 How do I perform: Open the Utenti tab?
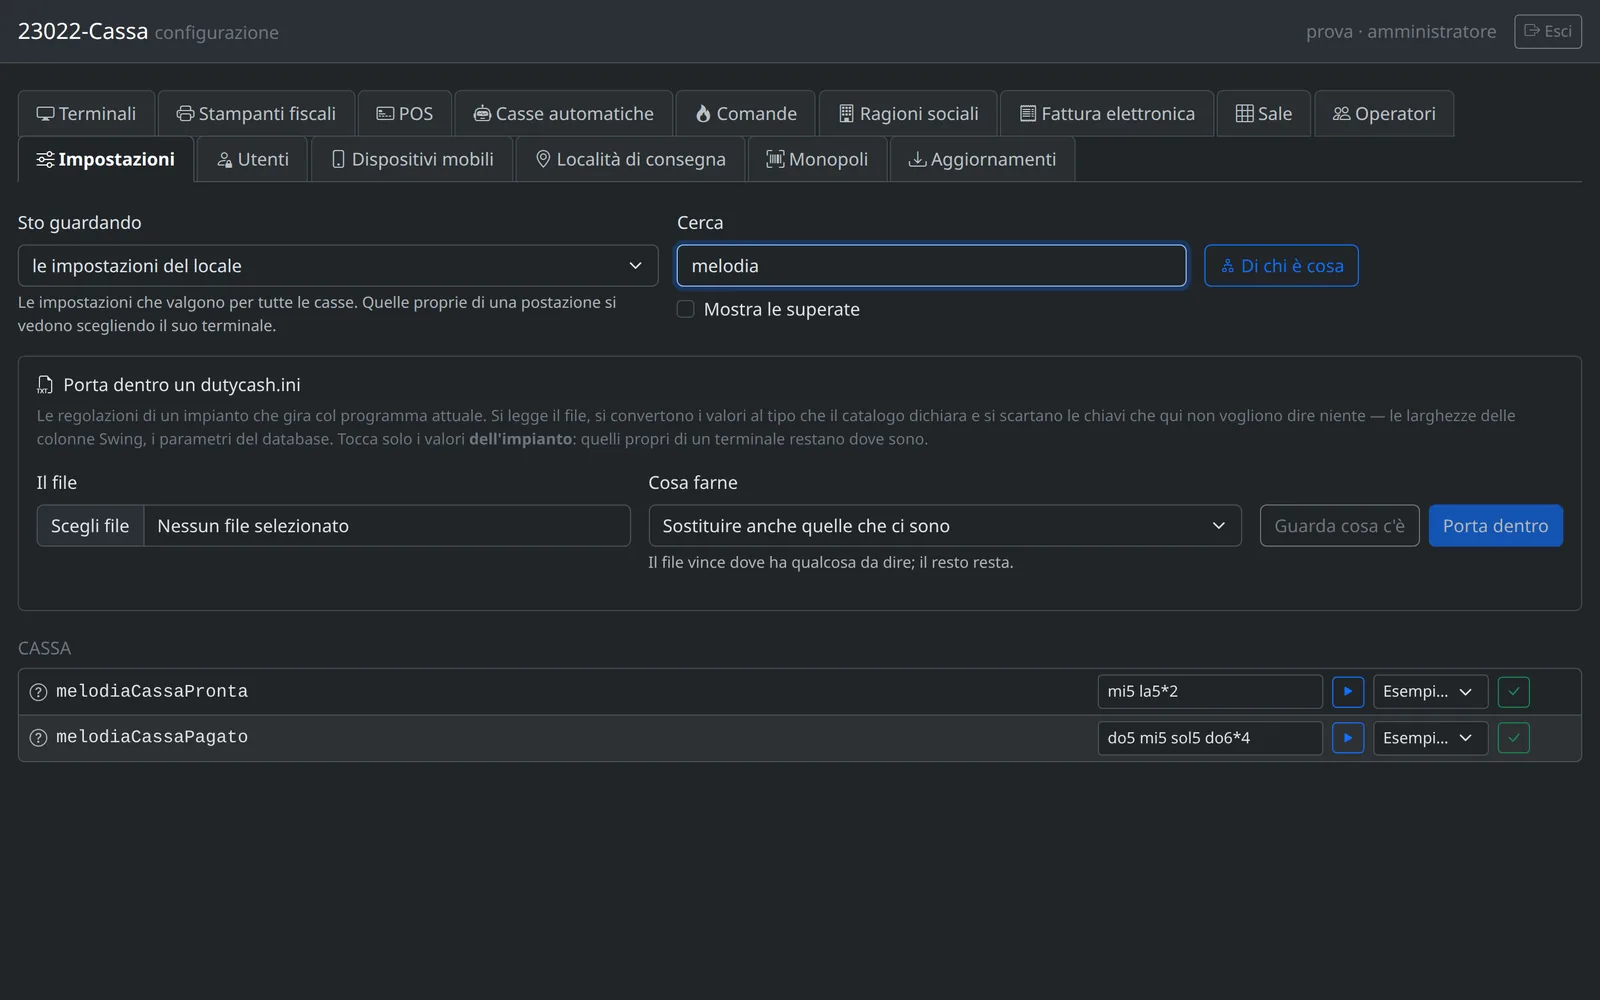(x=253, y=159)
